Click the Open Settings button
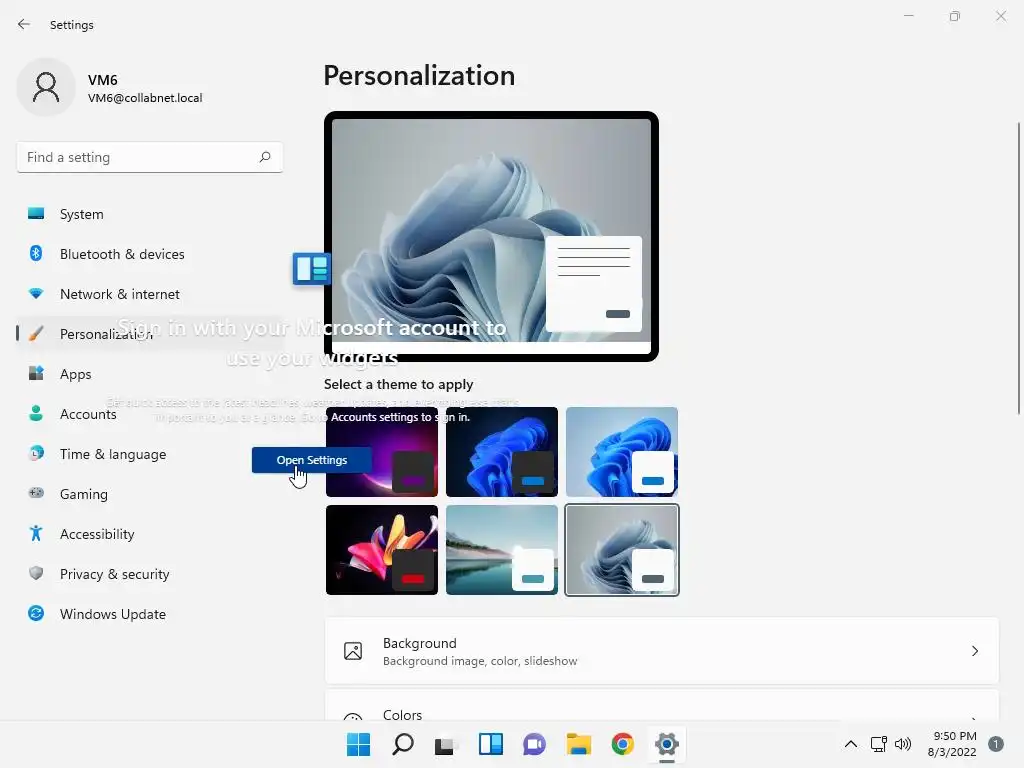Screen dimensions: 1024x768 tap(312, 460)
